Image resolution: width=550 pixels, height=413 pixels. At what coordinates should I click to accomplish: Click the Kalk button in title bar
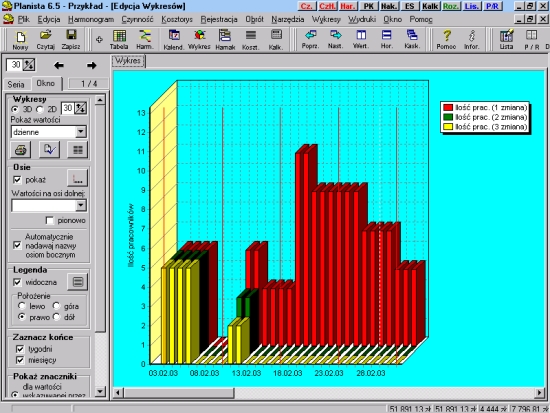click(430, 6)
